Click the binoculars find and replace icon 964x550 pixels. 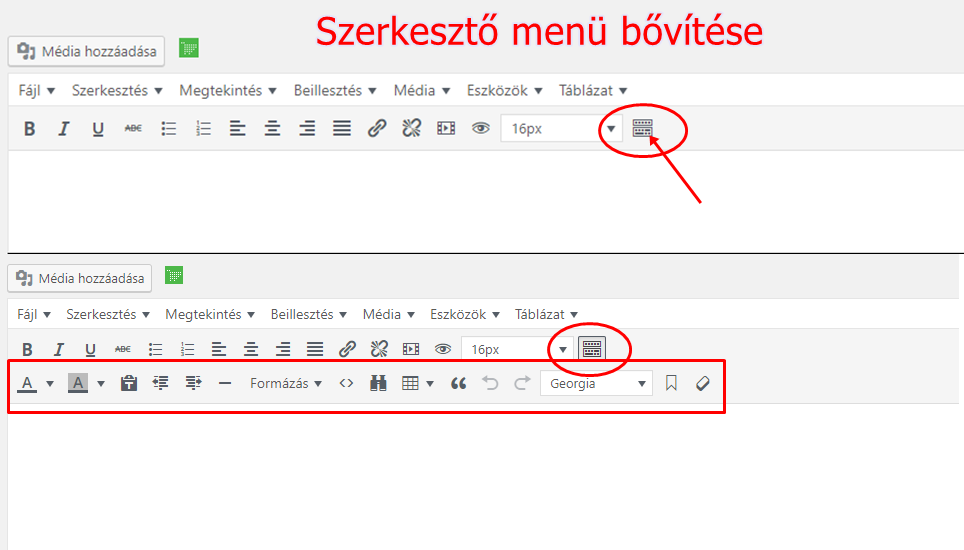[378, 383]
